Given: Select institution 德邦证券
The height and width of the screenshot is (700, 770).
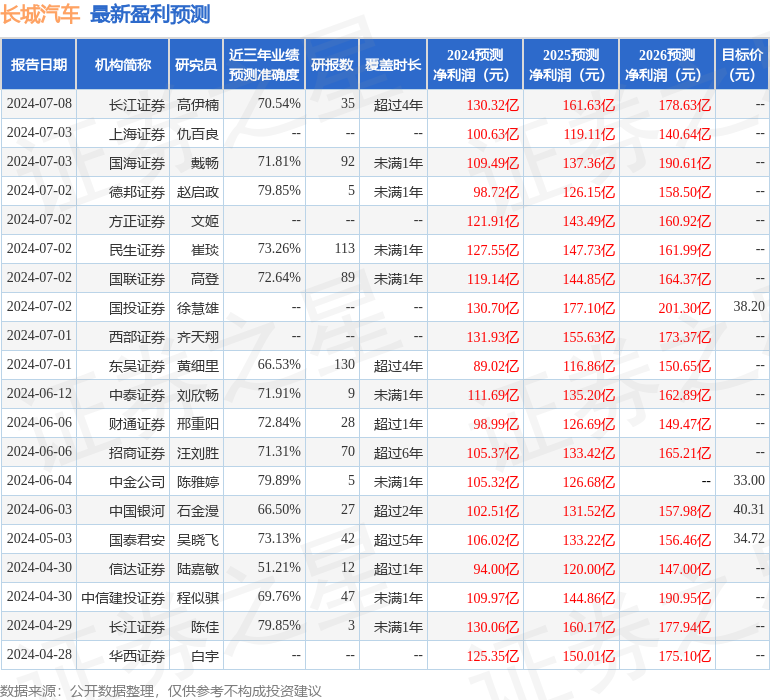Looking at the screenshot, I should coord(137,192).
